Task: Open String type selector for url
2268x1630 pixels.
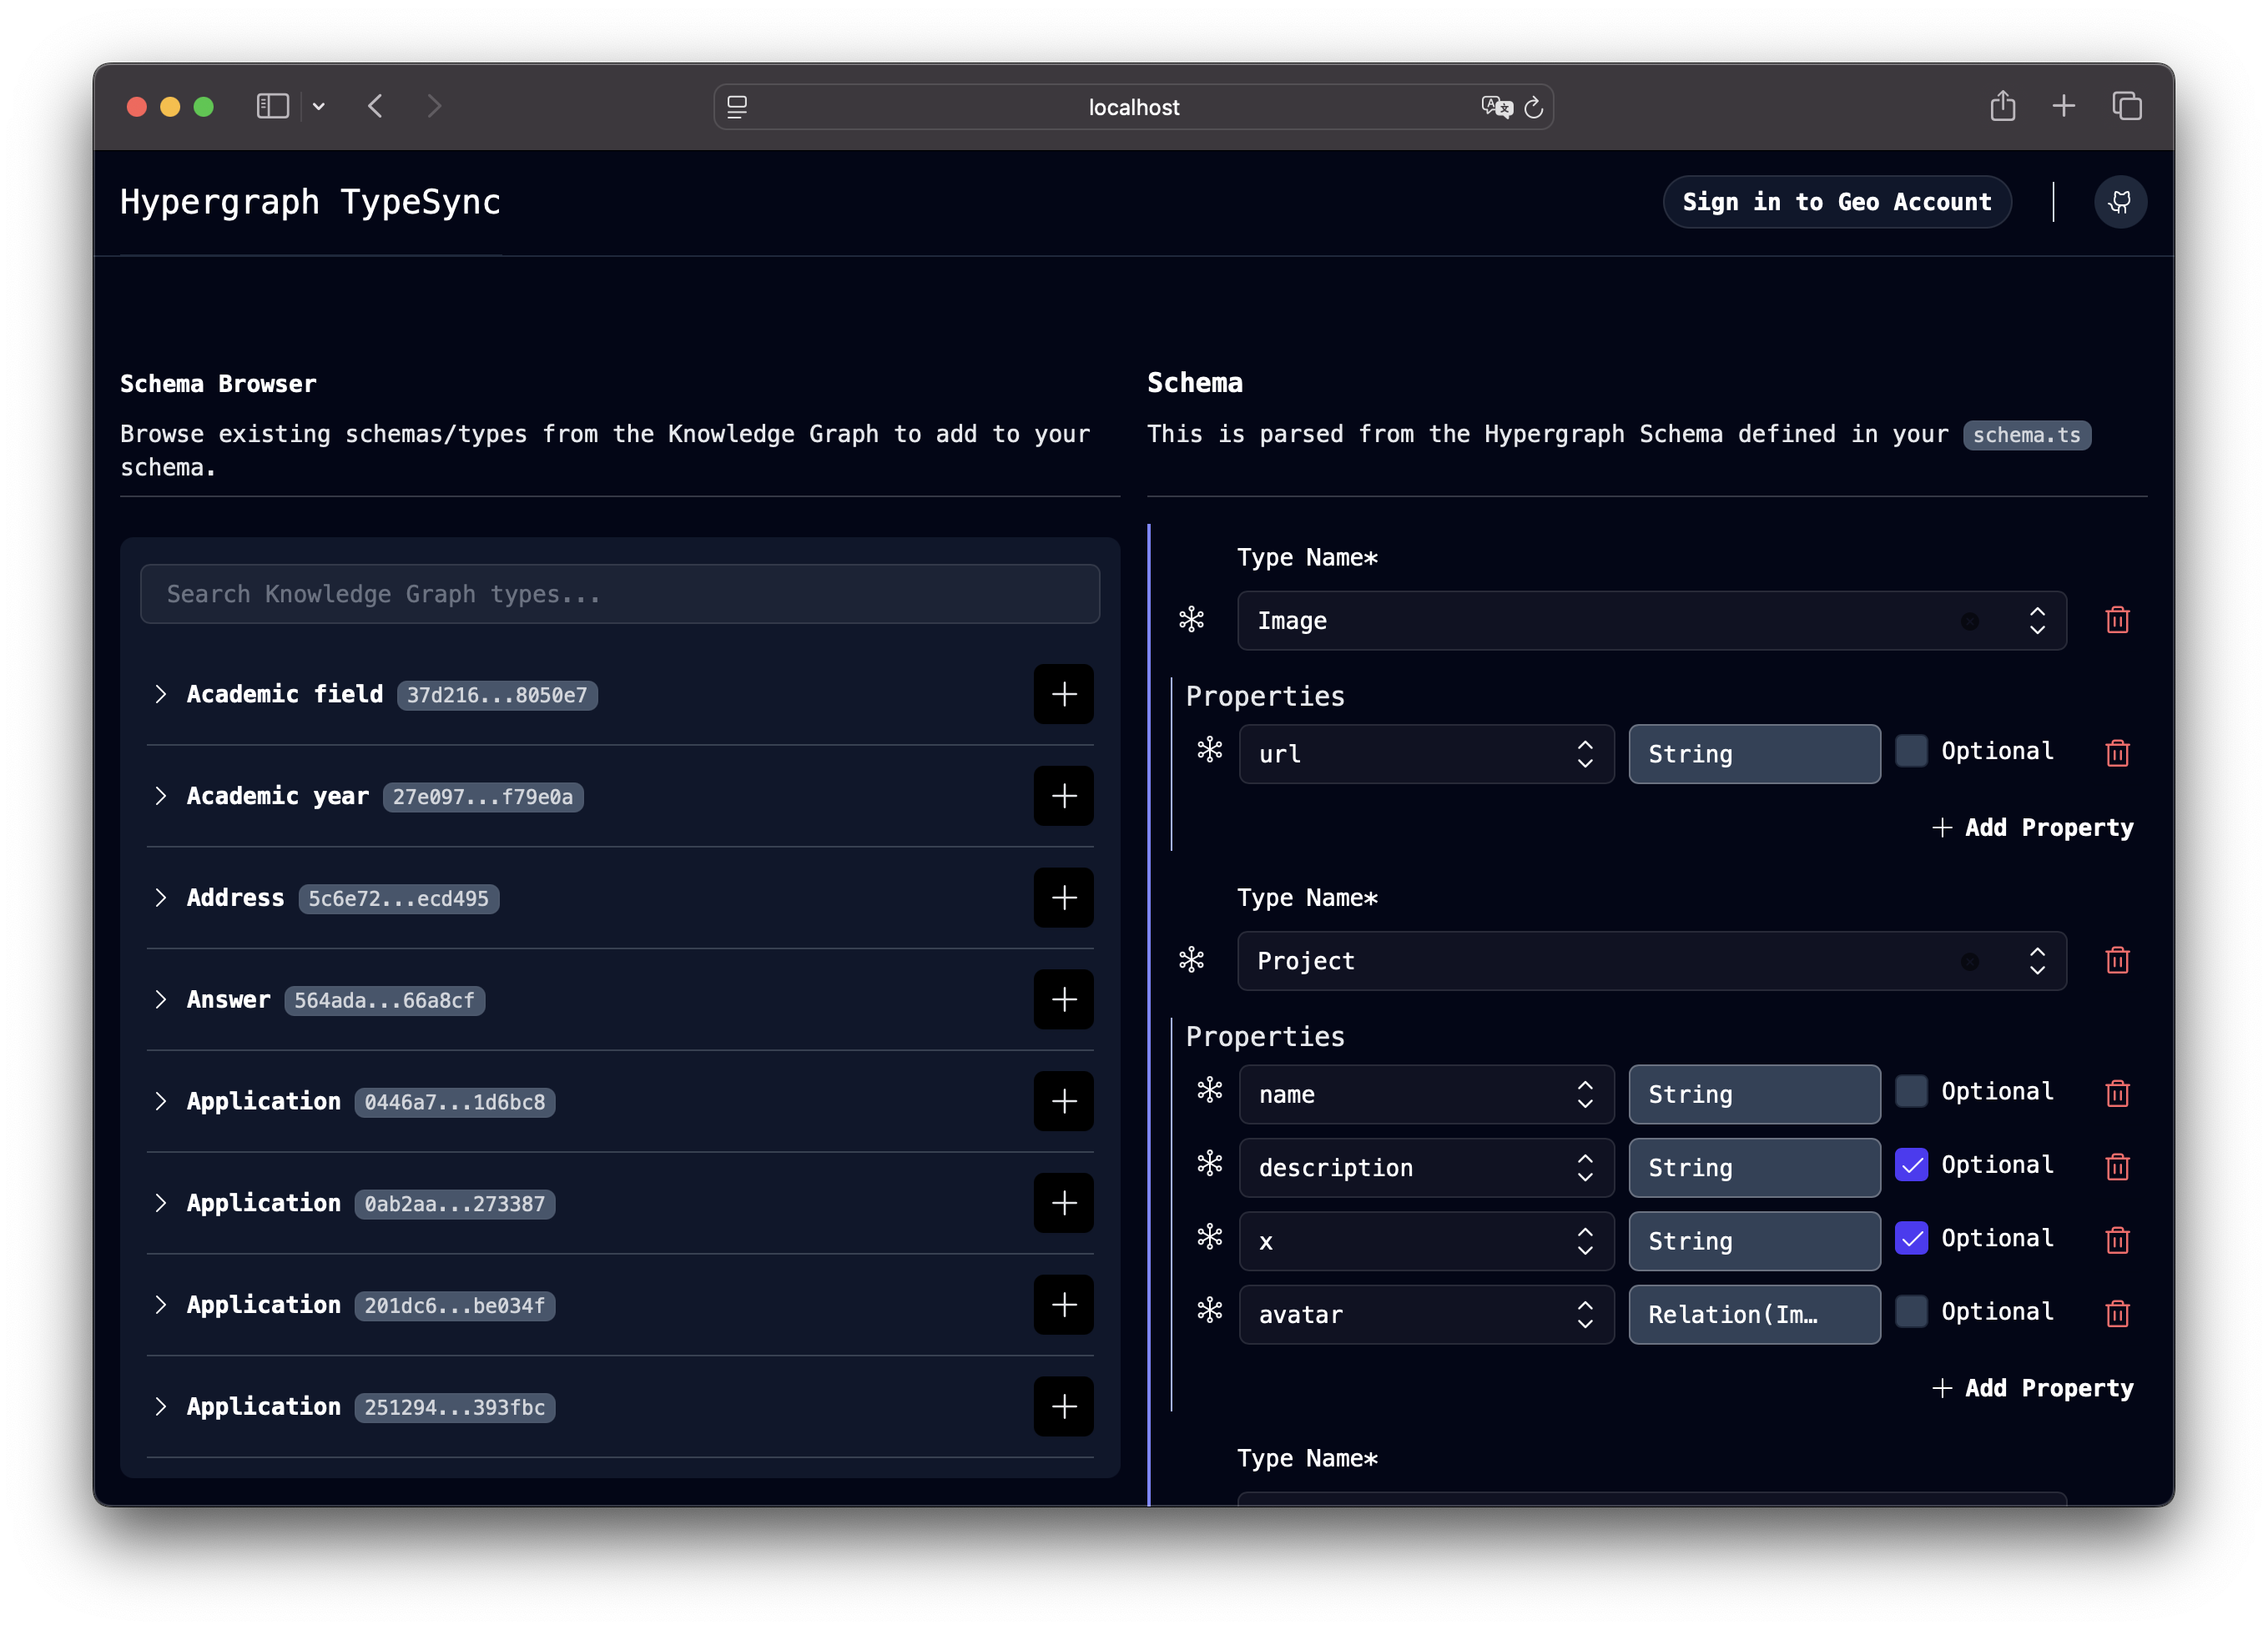Action: [1754, 754]
